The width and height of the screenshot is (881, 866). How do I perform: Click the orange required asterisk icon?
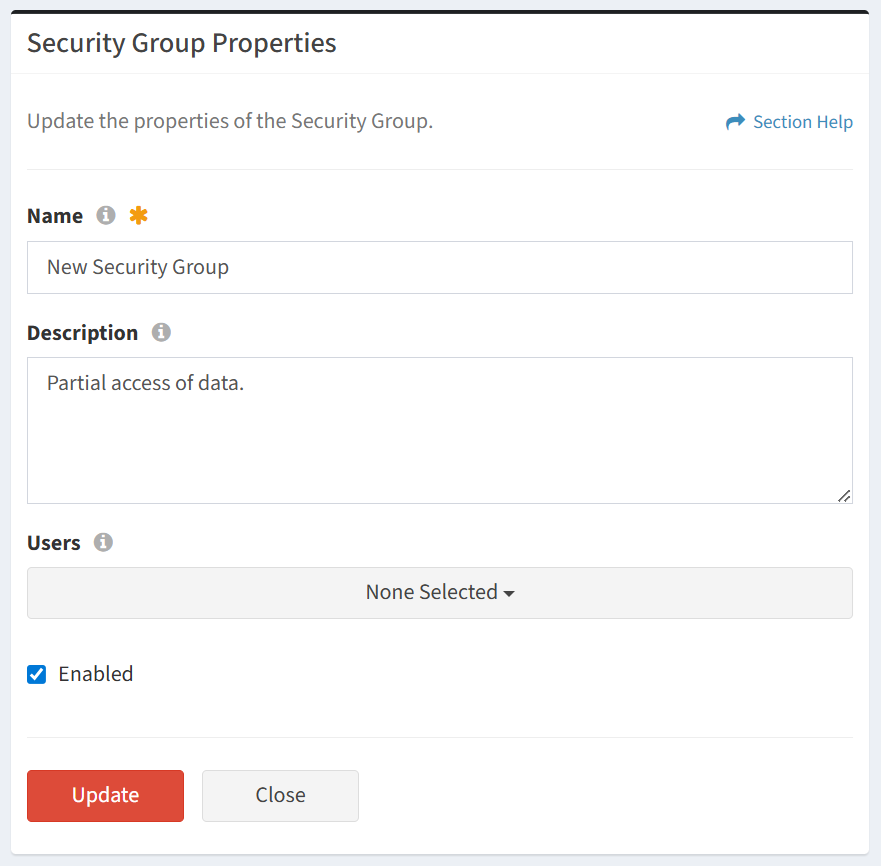coord(138,215)
